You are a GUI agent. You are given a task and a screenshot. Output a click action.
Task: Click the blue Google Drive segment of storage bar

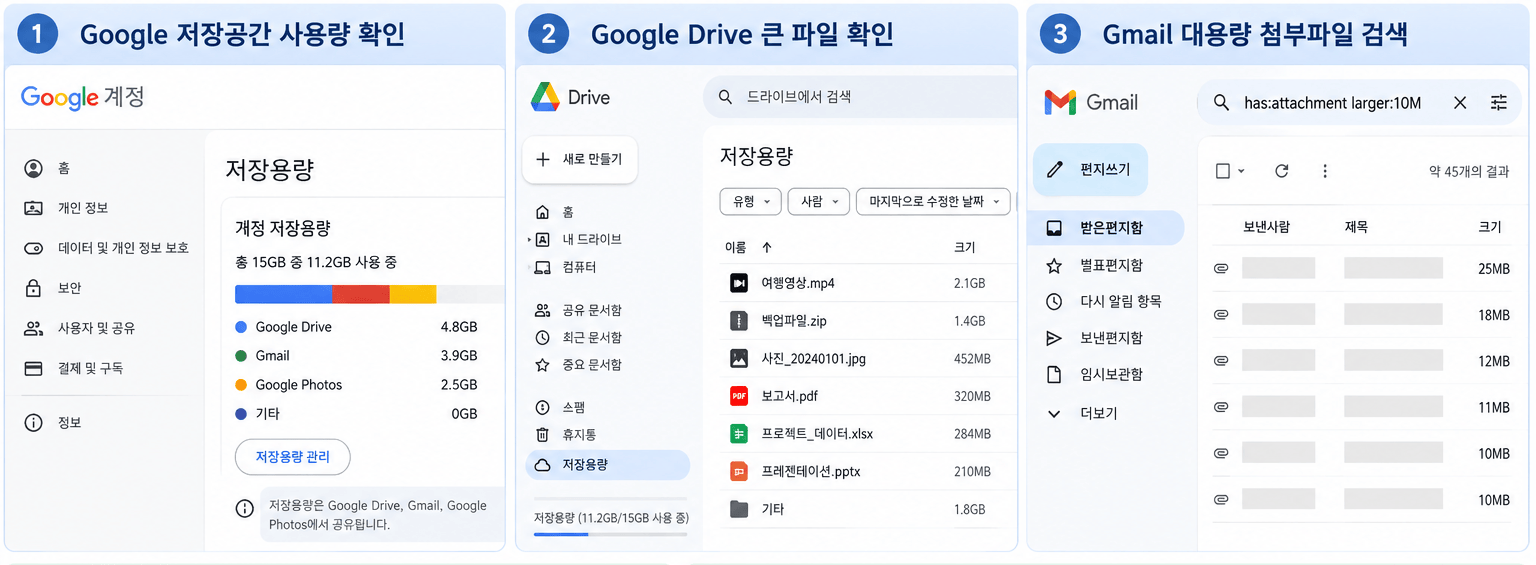[283, 294]
